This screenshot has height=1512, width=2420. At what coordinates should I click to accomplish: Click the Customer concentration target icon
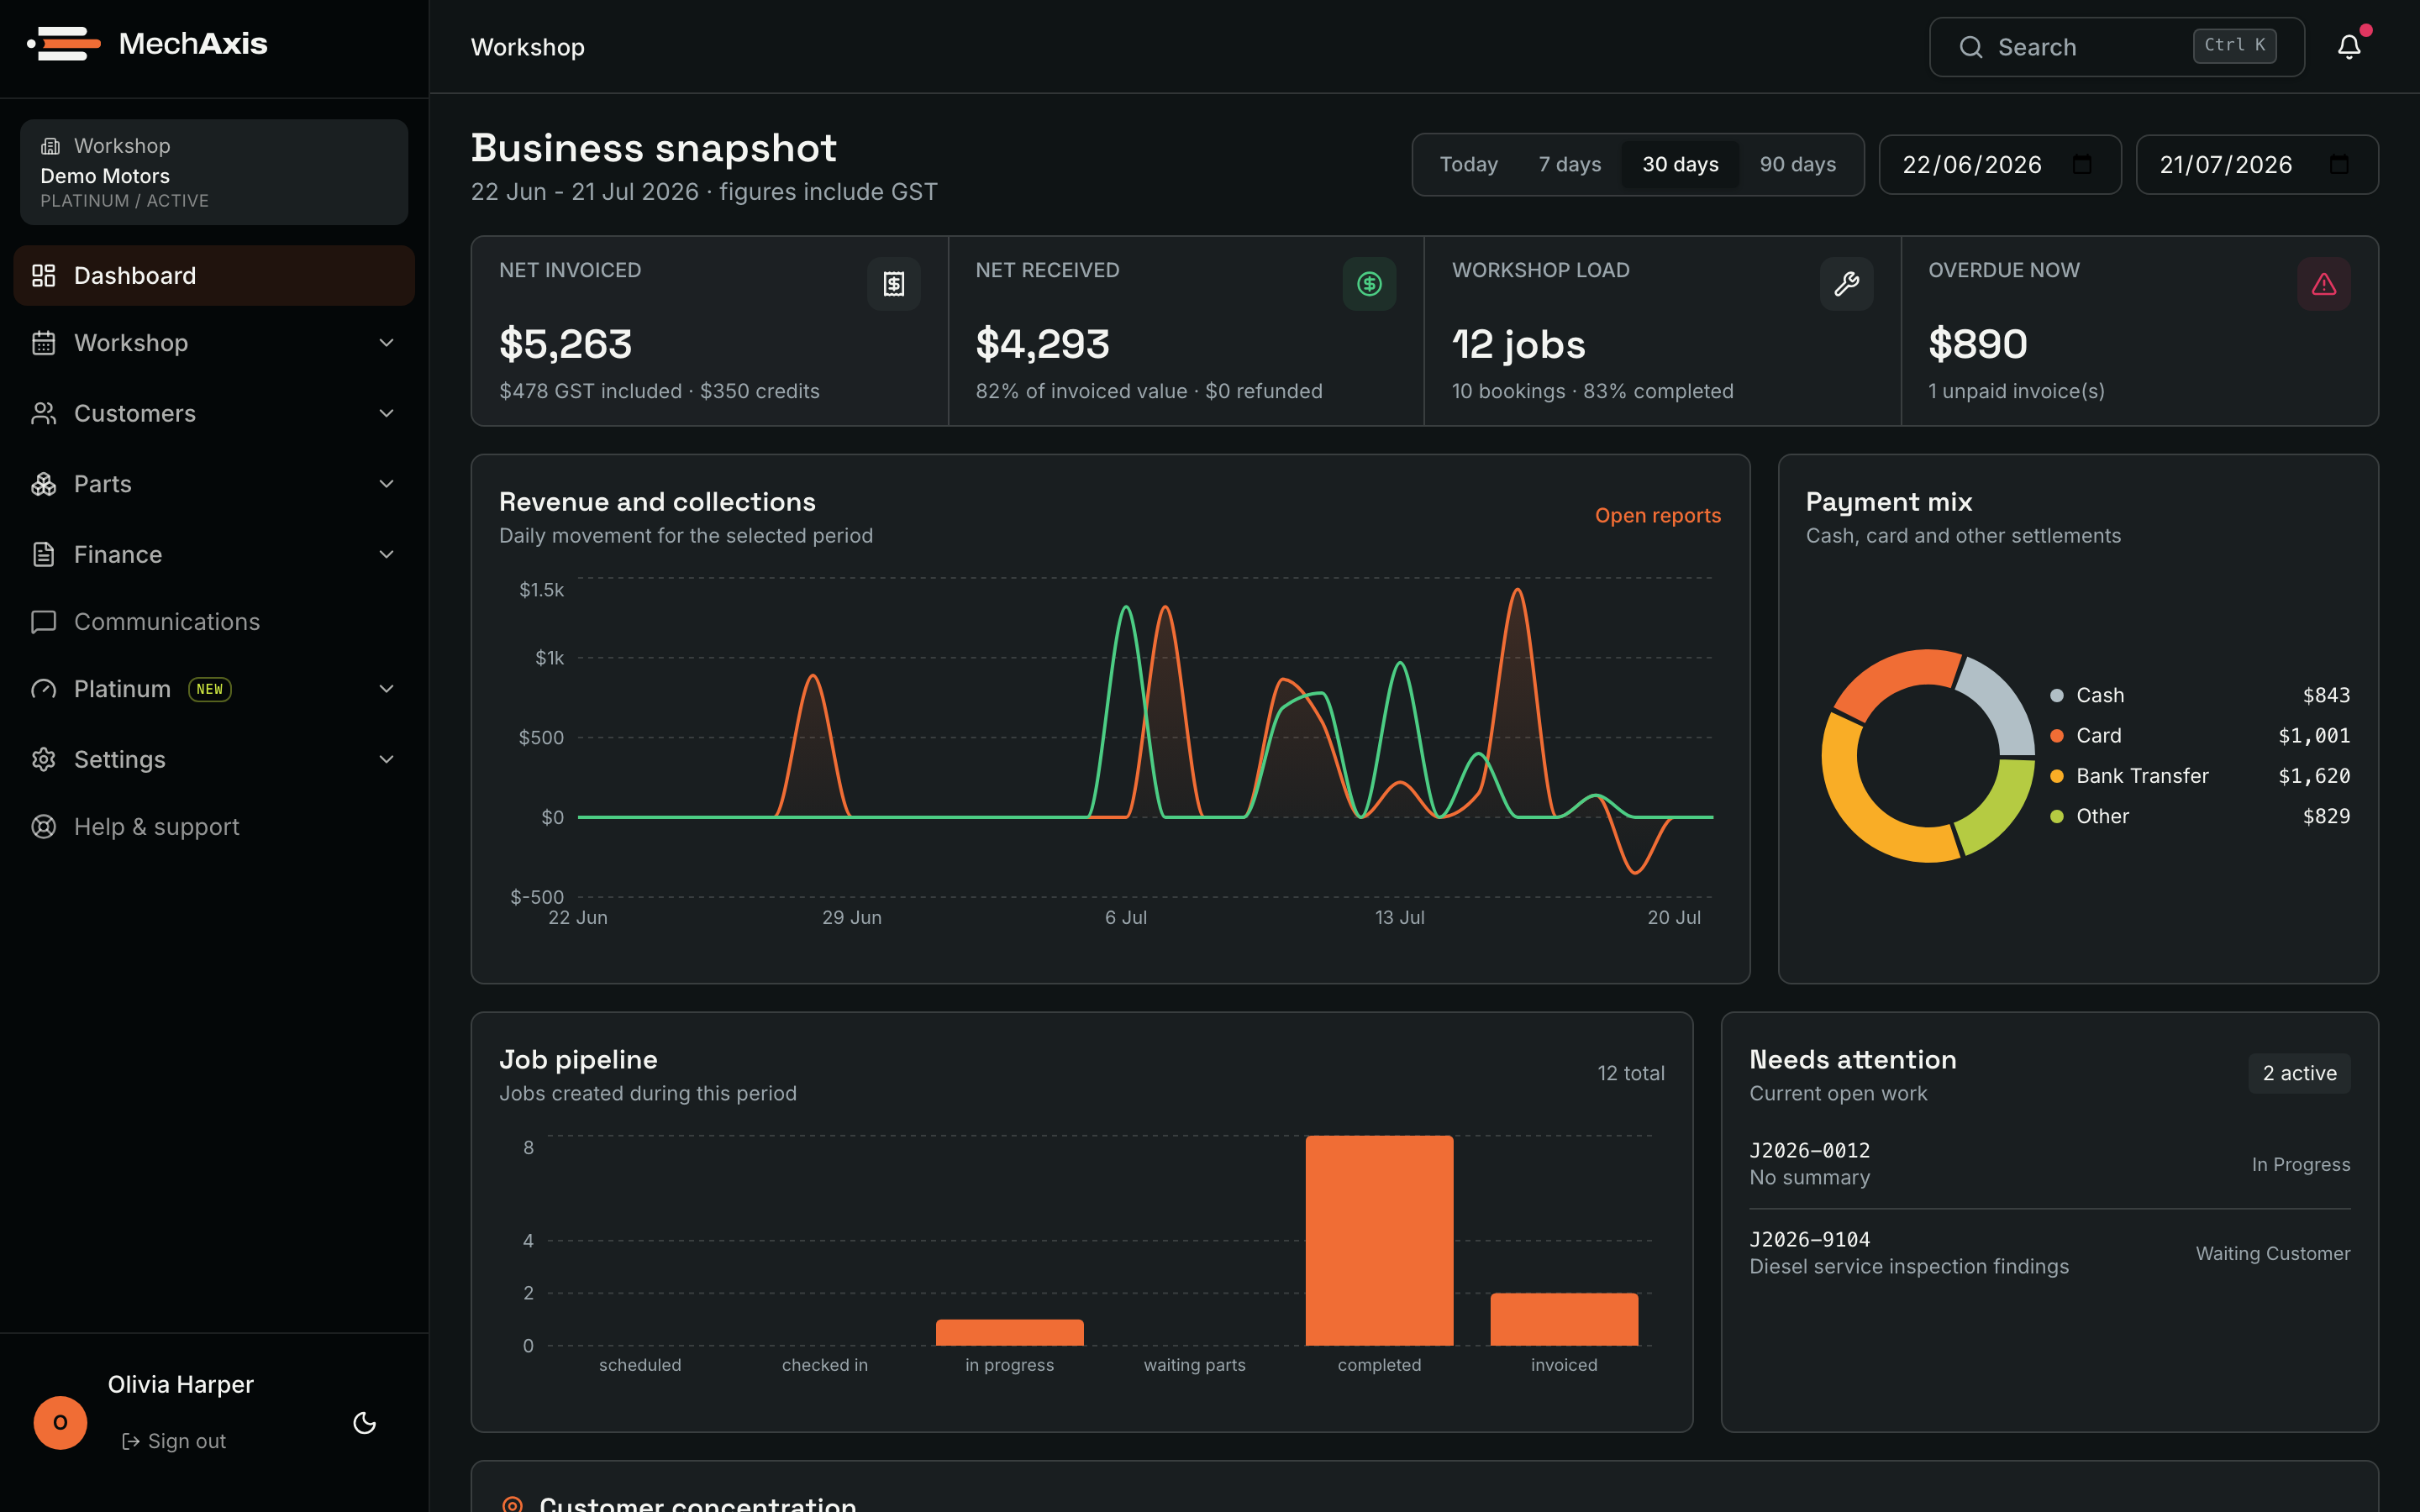click(x=512, y=1505)
